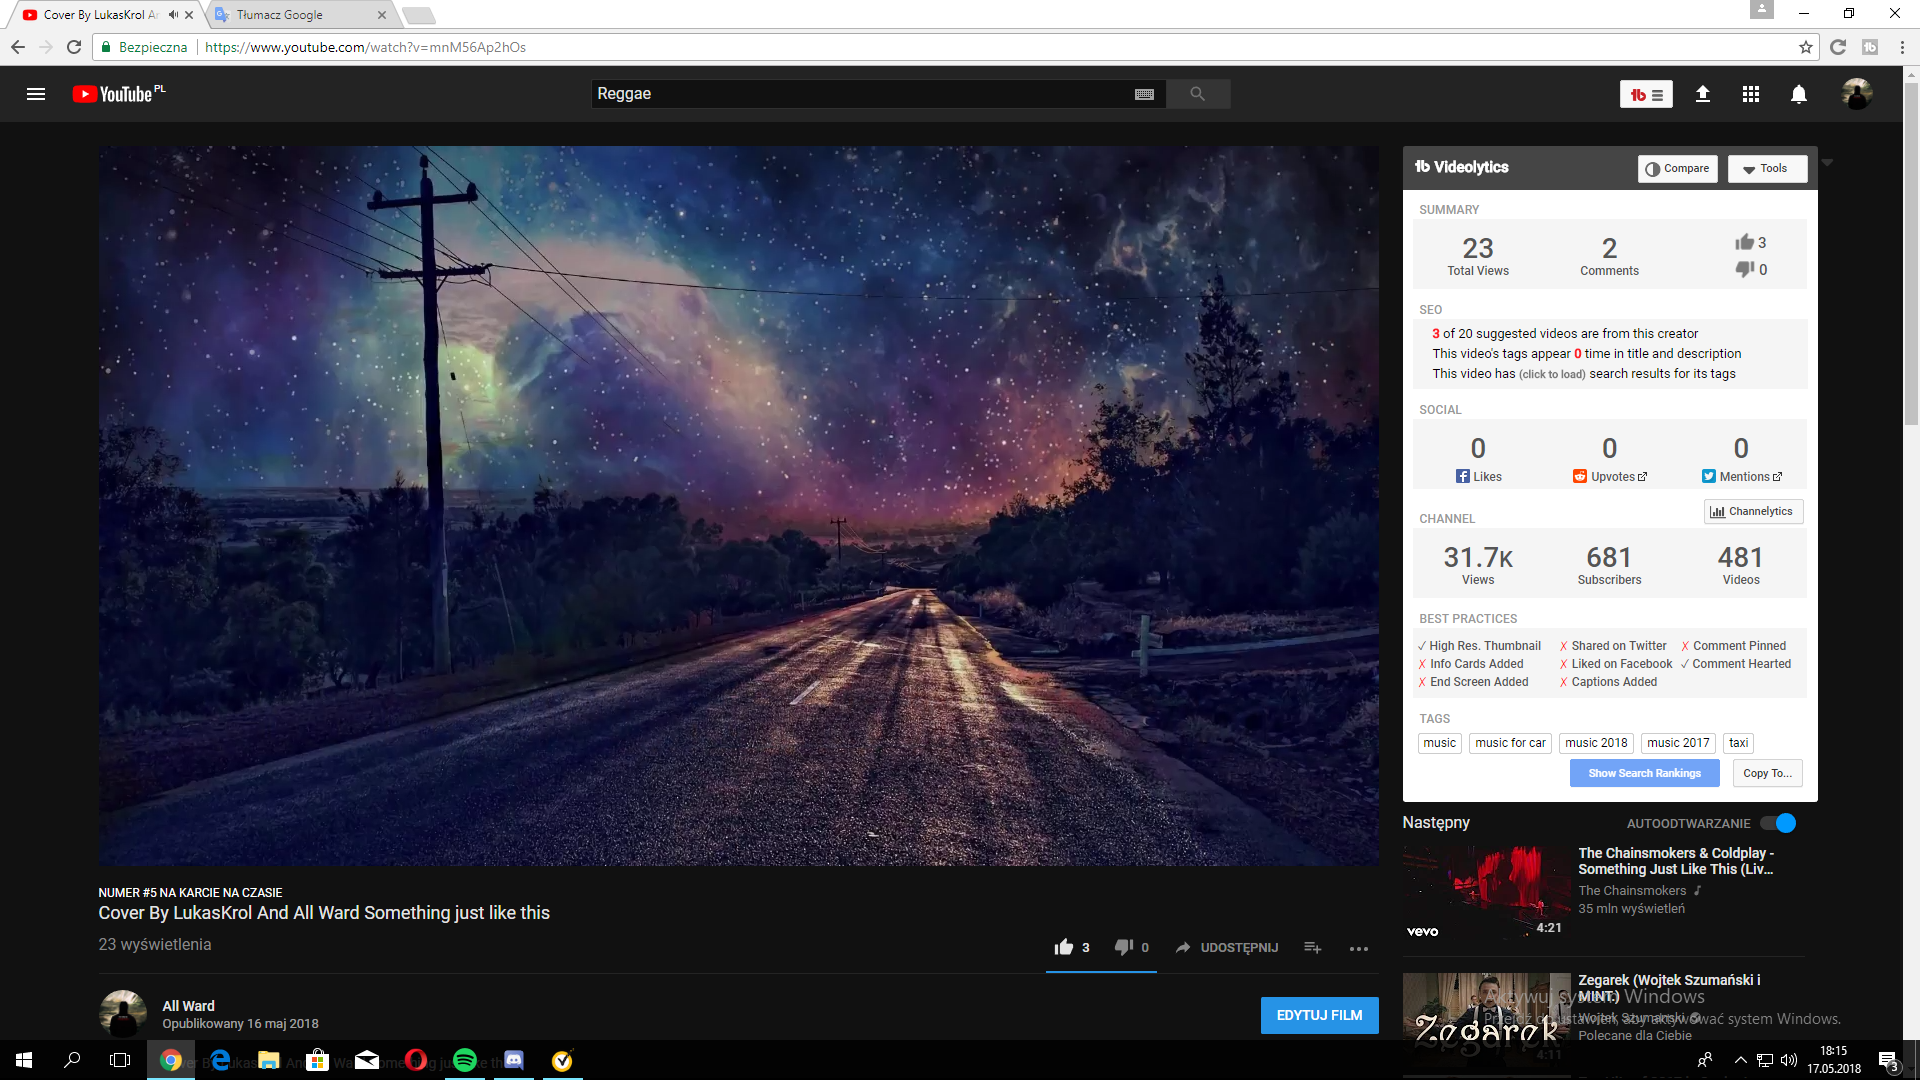Open Task View from the taskbar
Viewport: 1920px width, 1080px height.
[120, 1060]
